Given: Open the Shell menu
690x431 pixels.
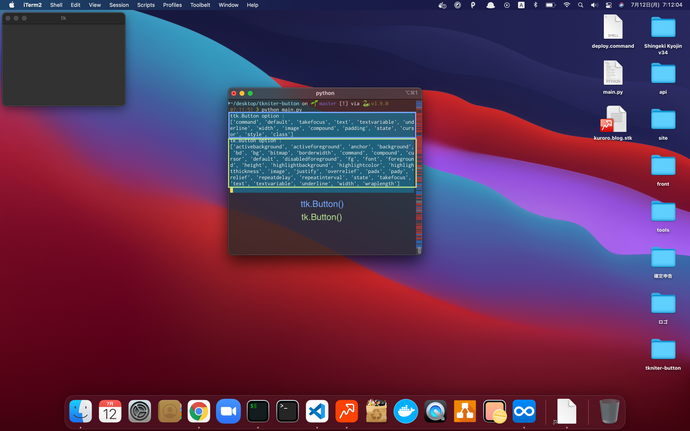Looking at the screenshot, I should (x=56, y=5).
